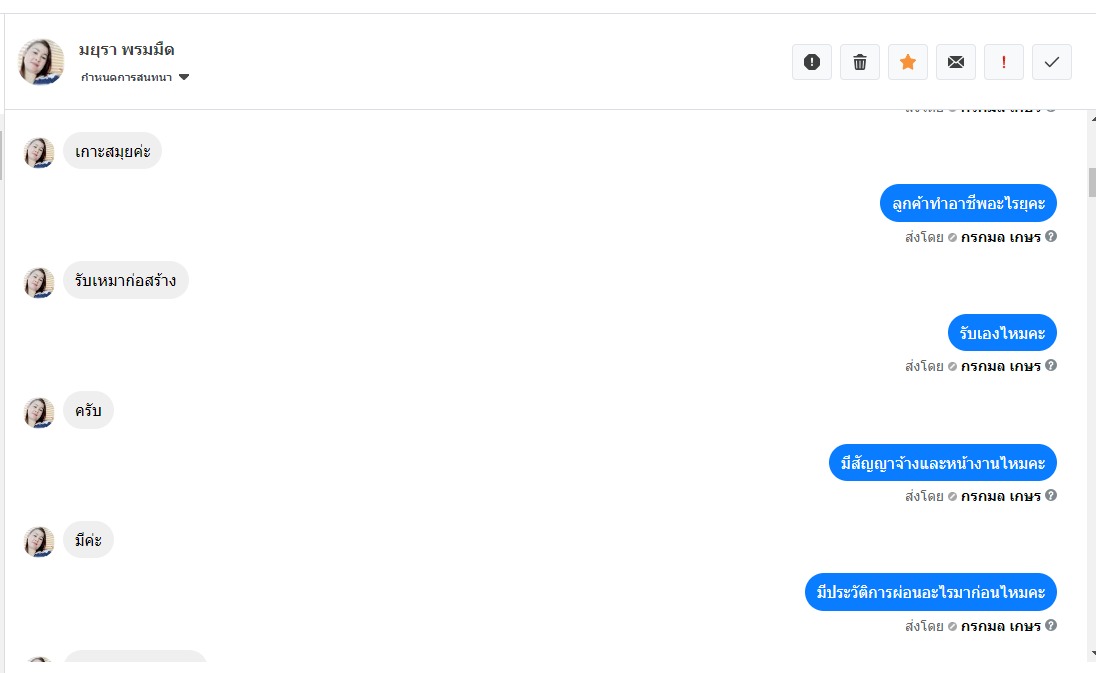The height and width of the screenshot is (673, 1096).
Task: Click the scrollbar down arrow
Action: (1092, 654)
